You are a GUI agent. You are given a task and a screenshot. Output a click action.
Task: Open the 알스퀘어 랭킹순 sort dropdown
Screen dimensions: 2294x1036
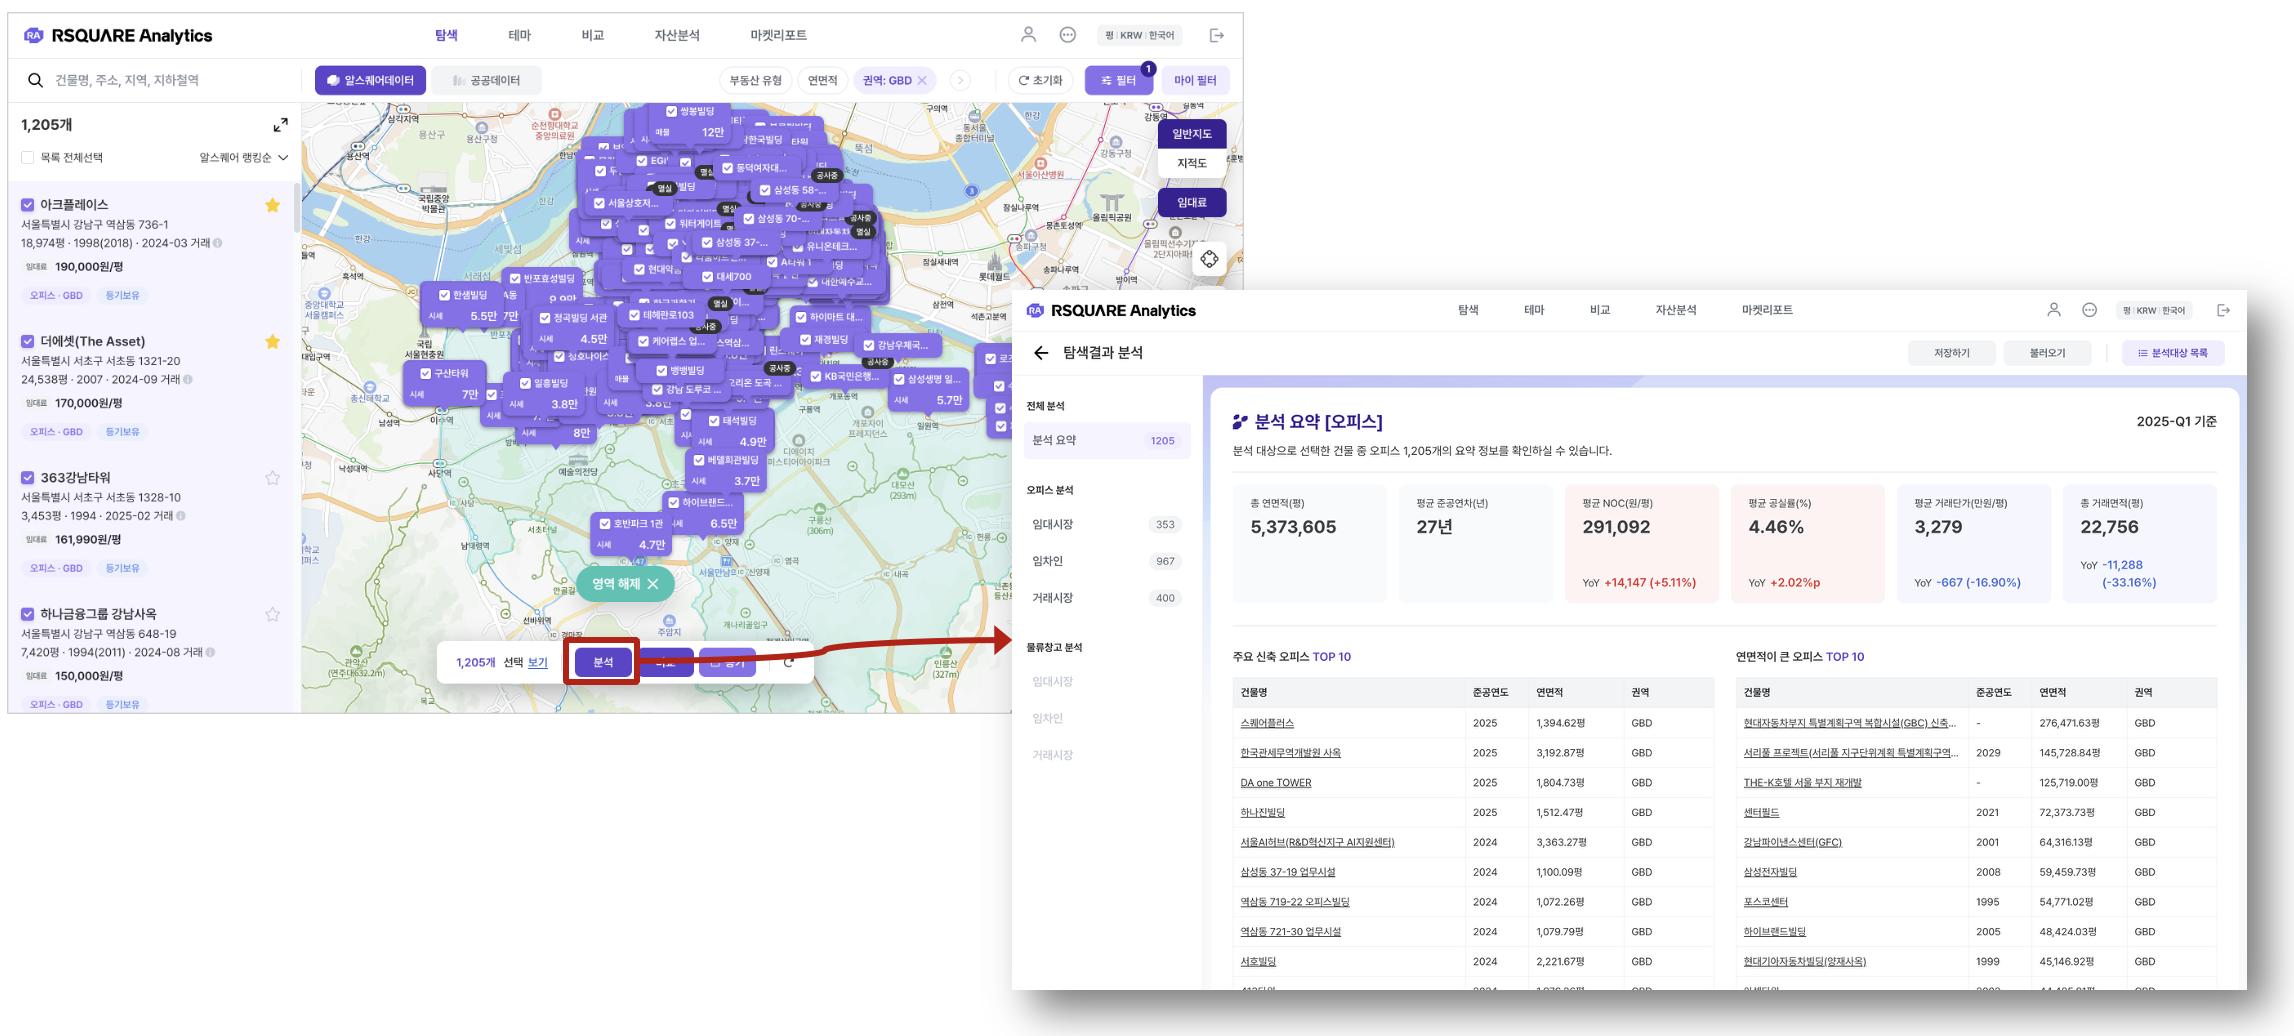point(243,158)
